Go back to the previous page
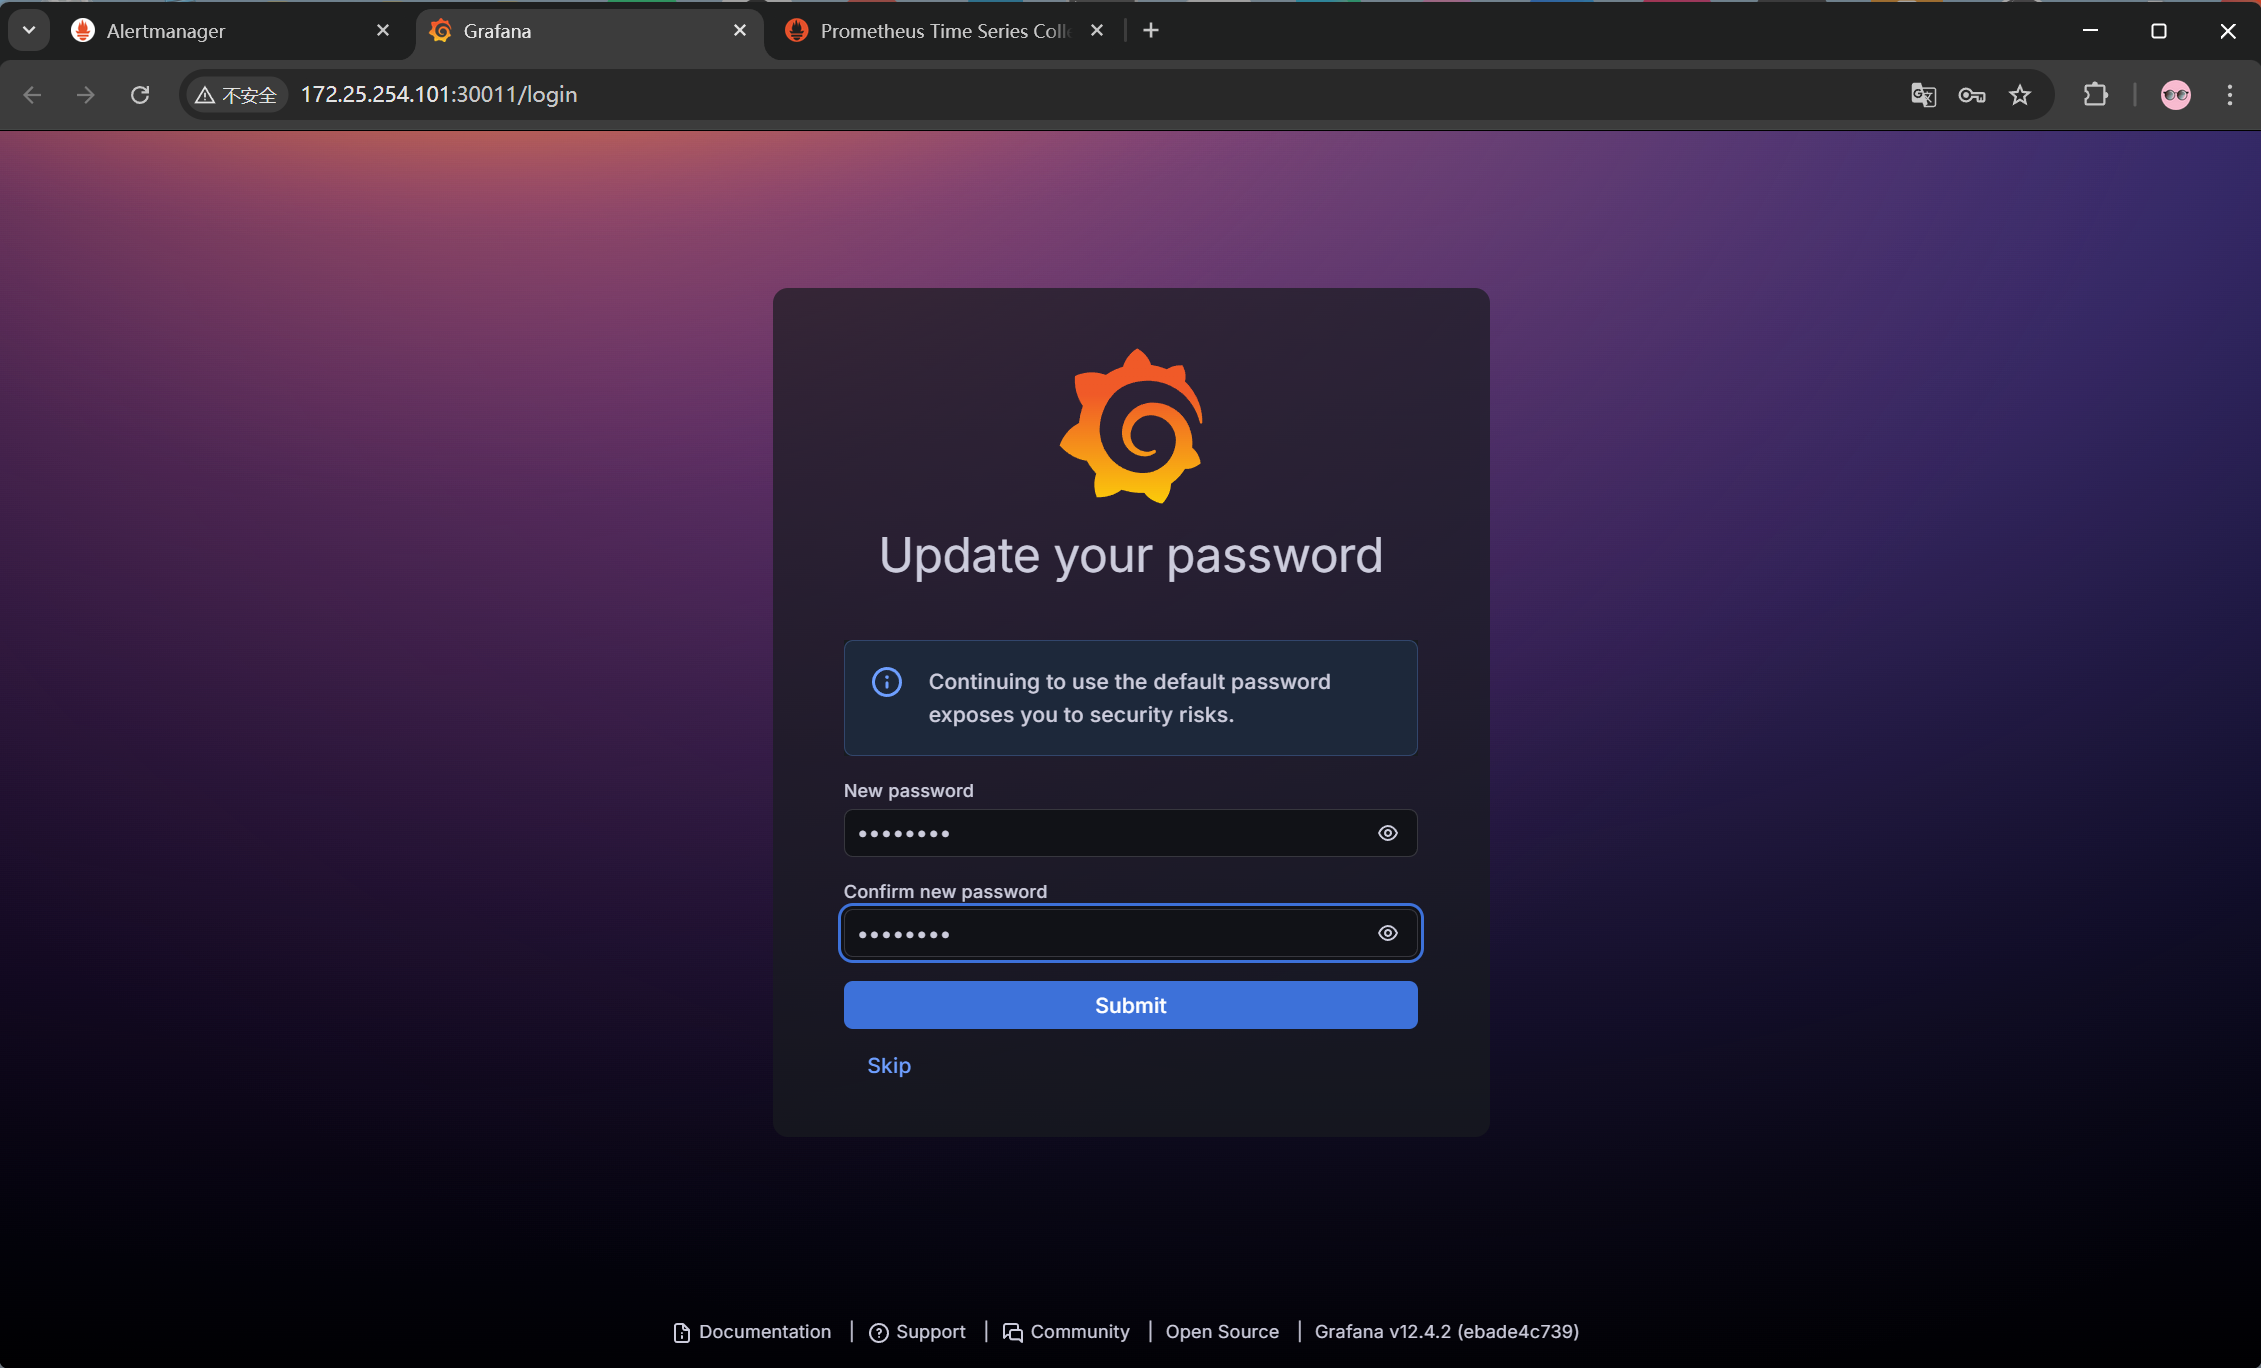The width and height of the screenshot is (2261, 1368). pos(32,95)
